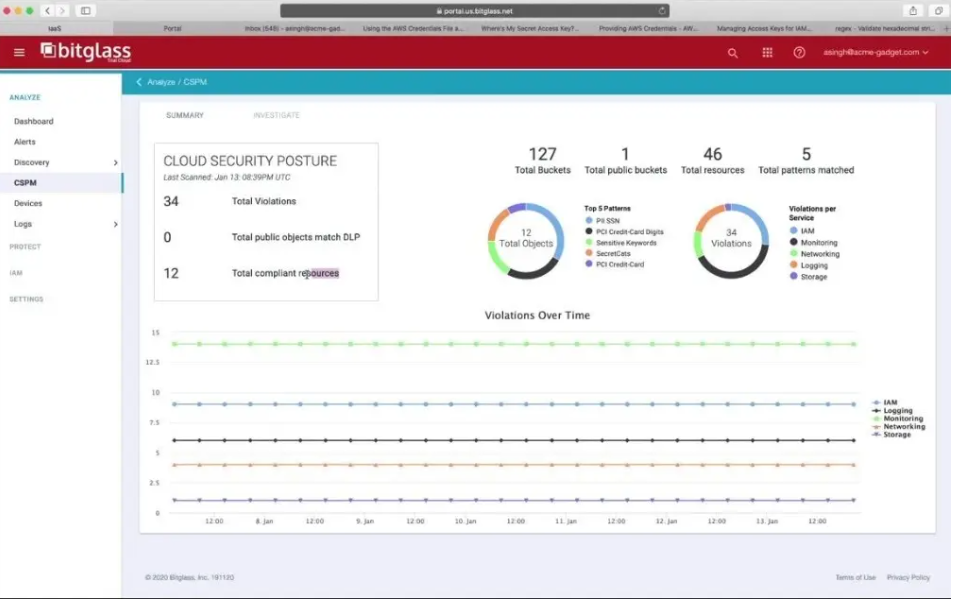Toggle Monitoring in Violations per Service legend
Image resolution: width=954 pixels, height=600 pixels.
click(813, 242)
